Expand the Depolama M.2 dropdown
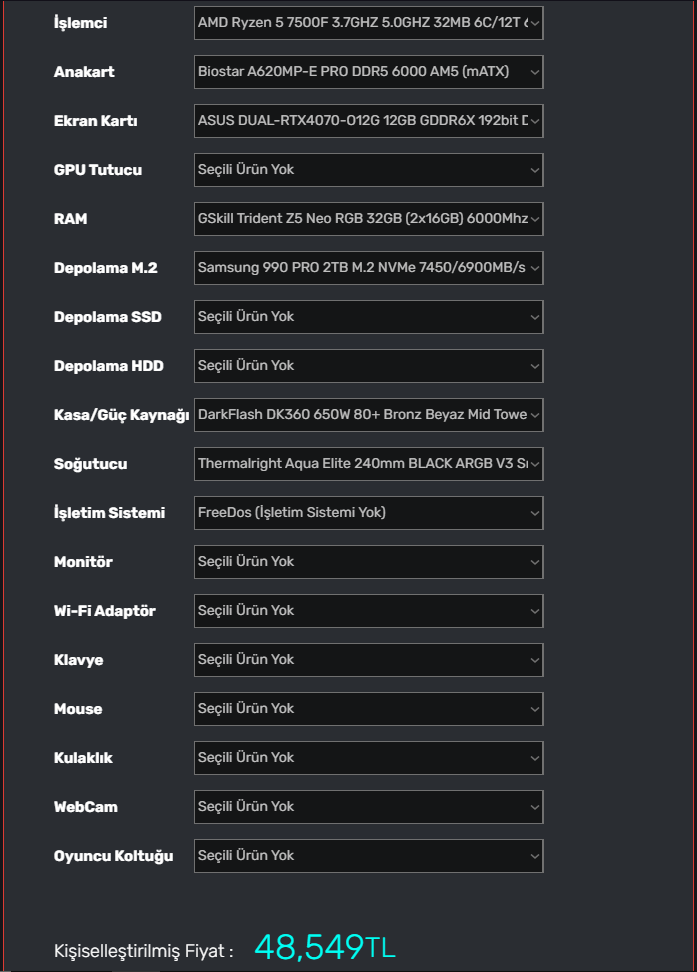 [368, 268]
